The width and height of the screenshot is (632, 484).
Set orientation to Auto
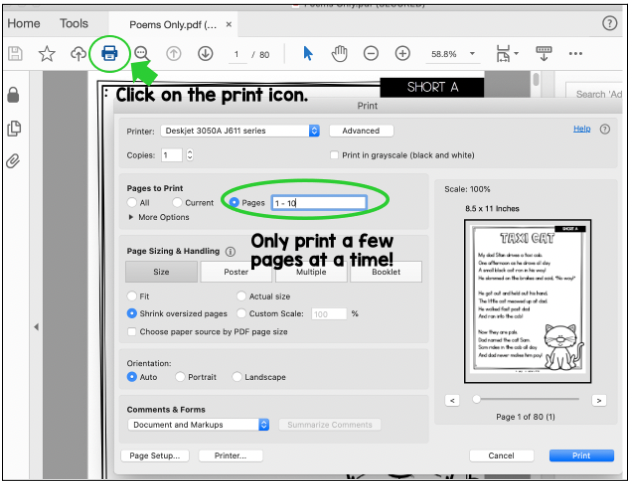point(131,377)
